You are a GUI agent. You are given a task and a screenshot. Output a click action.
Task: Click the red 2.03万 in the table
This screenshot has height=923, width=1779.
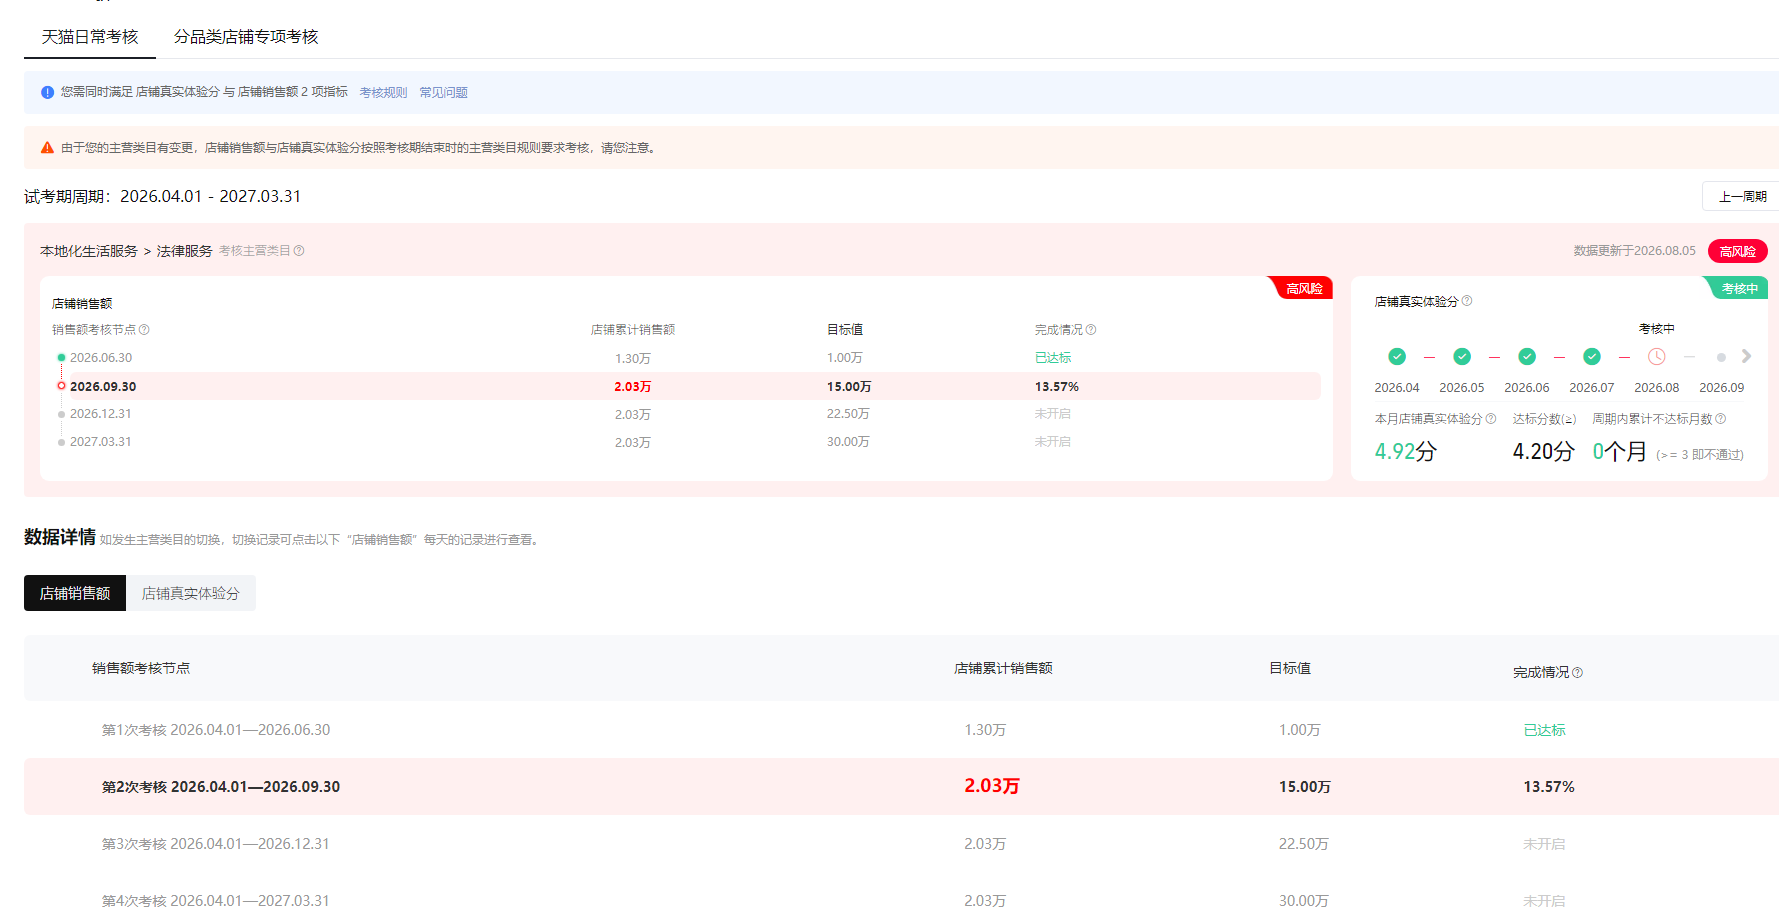coord(992,786)
